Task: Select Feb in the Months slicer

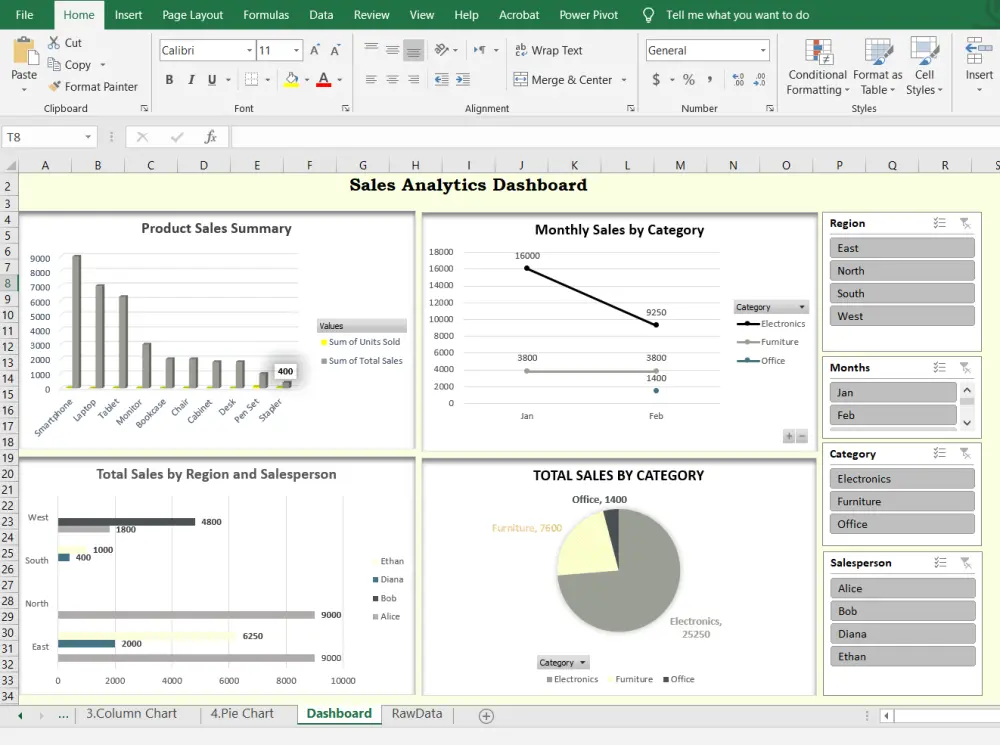Action: (891, 414)
